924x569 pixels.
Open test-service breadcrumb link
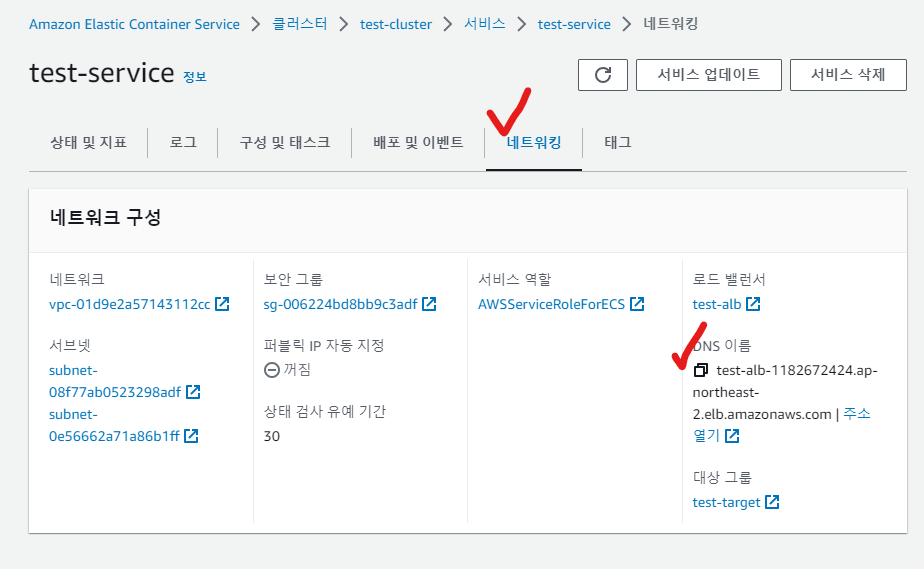pos(574,24)
